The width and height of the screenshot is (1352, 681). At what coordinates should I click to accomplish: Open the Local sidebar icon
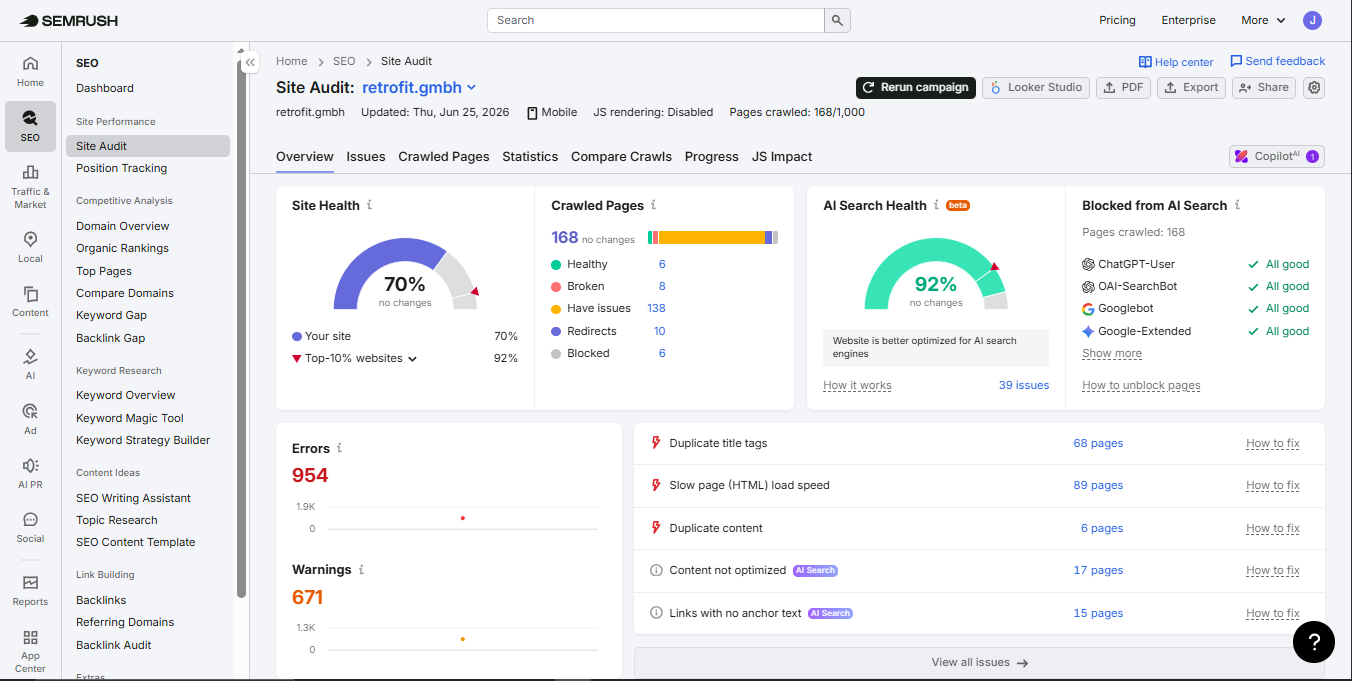coord(30,247)
